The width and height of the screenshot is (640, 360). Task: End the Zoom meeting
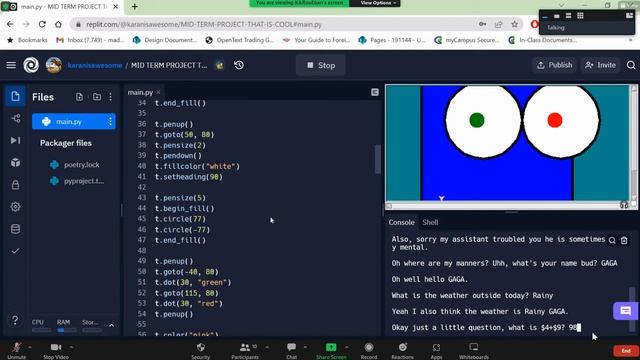(x=626, y=351)
